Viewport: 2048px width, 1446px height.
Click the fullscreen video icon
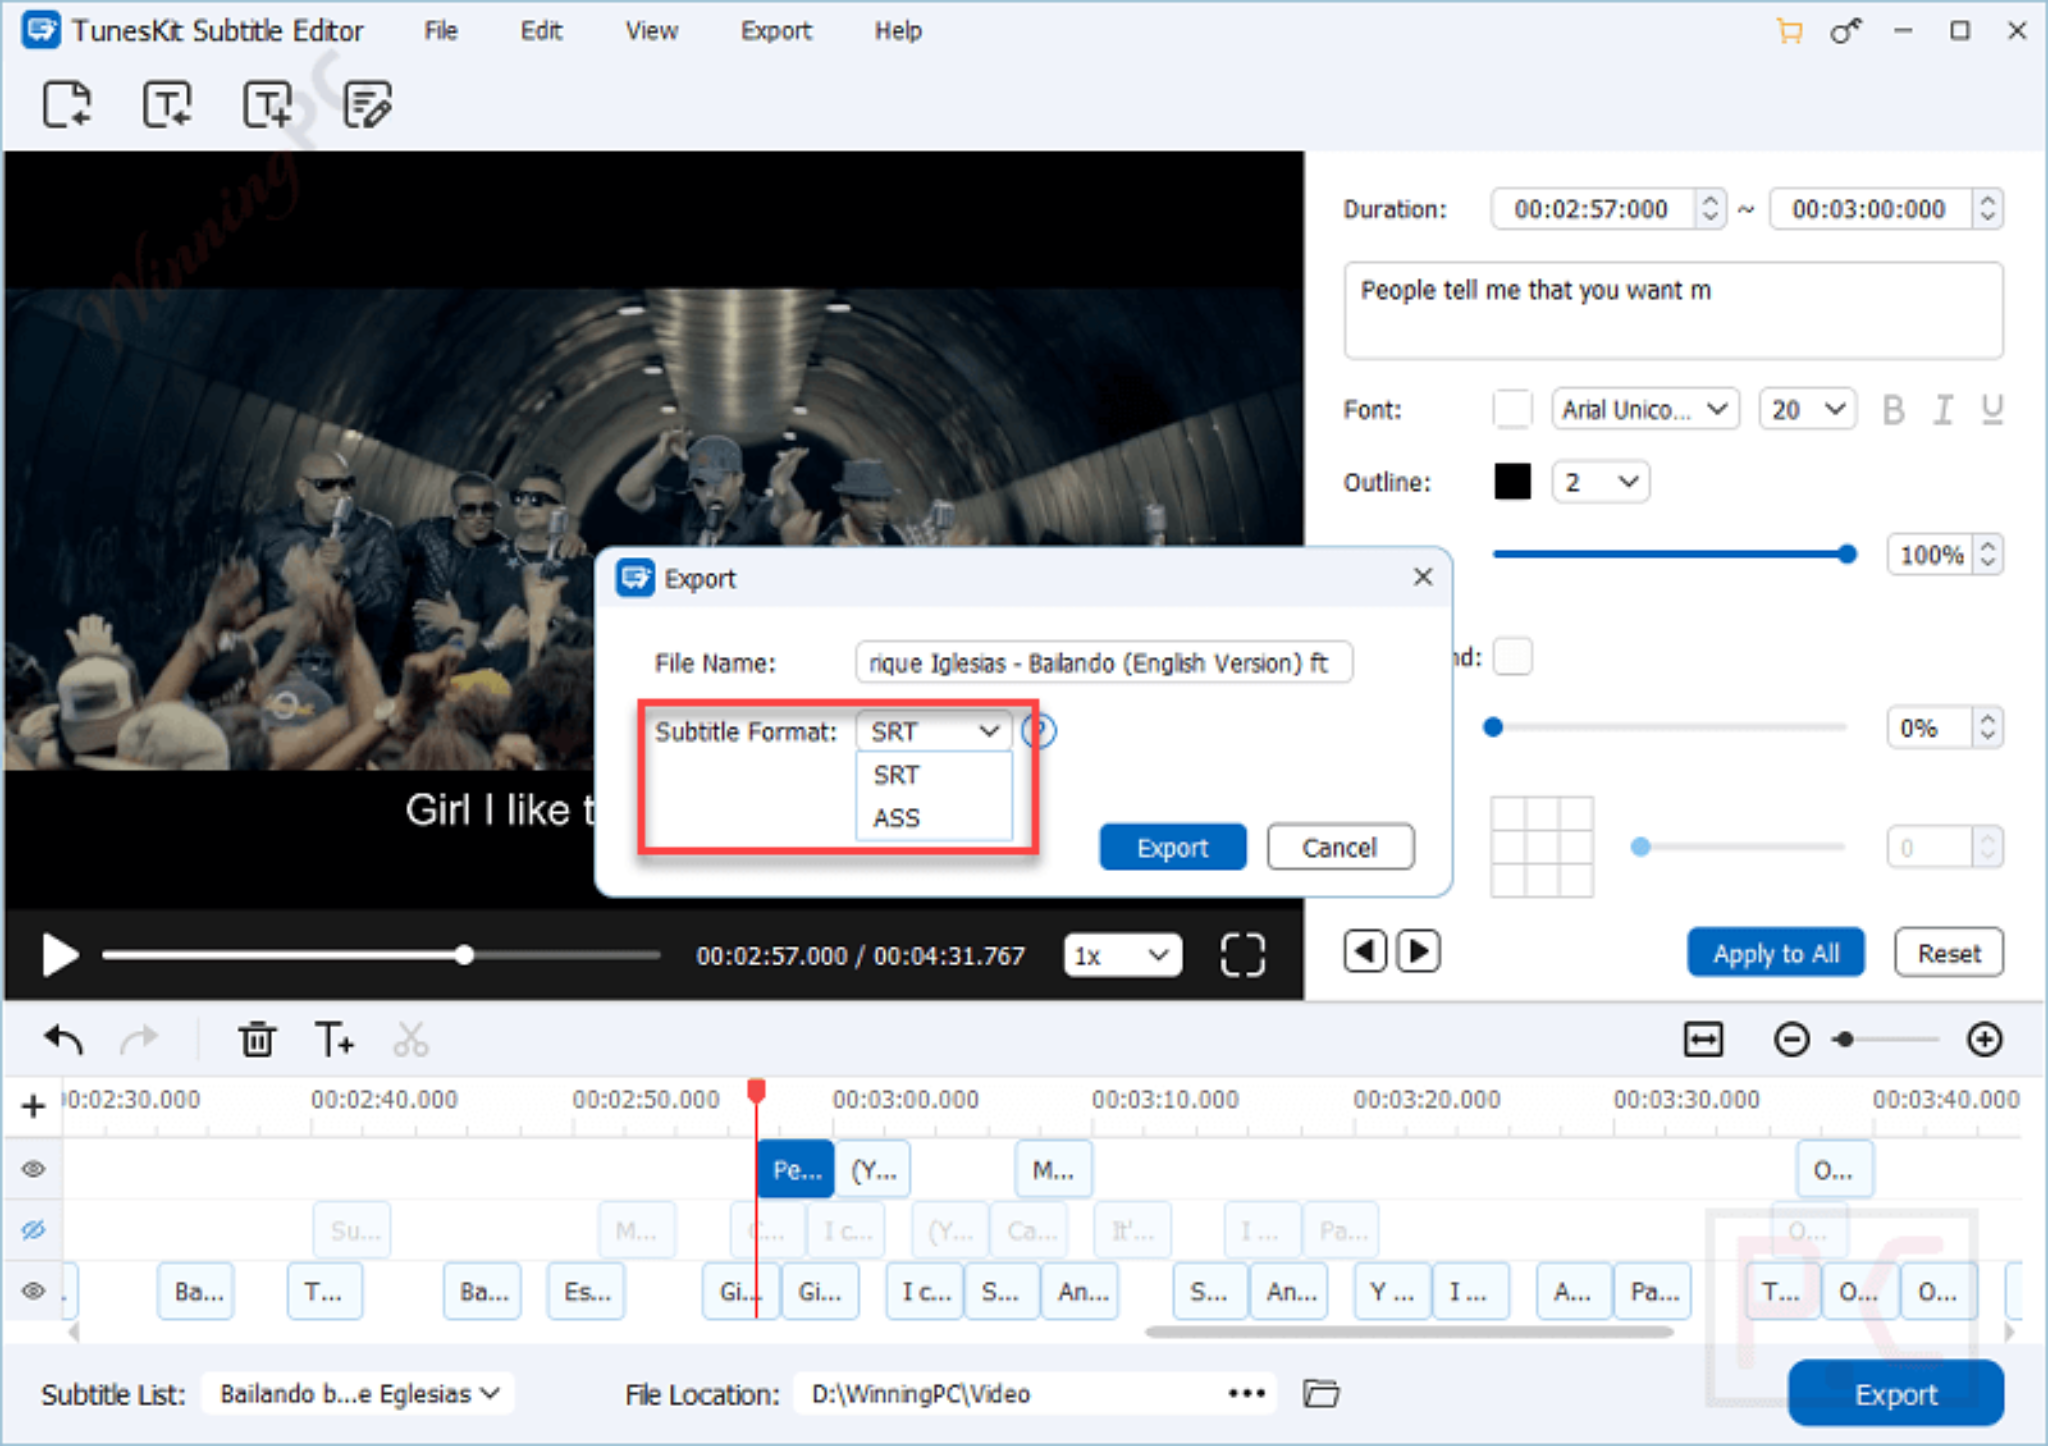click(1243, 955)
